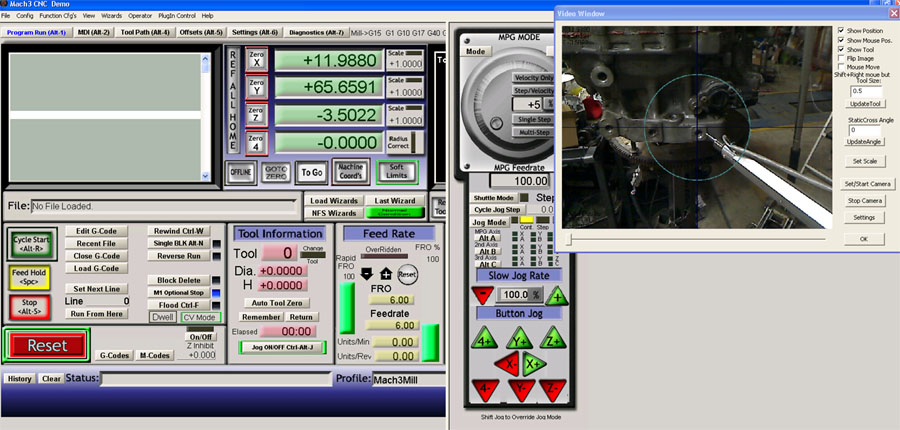Click the Zero X axis button

click(x=256, y=60)
